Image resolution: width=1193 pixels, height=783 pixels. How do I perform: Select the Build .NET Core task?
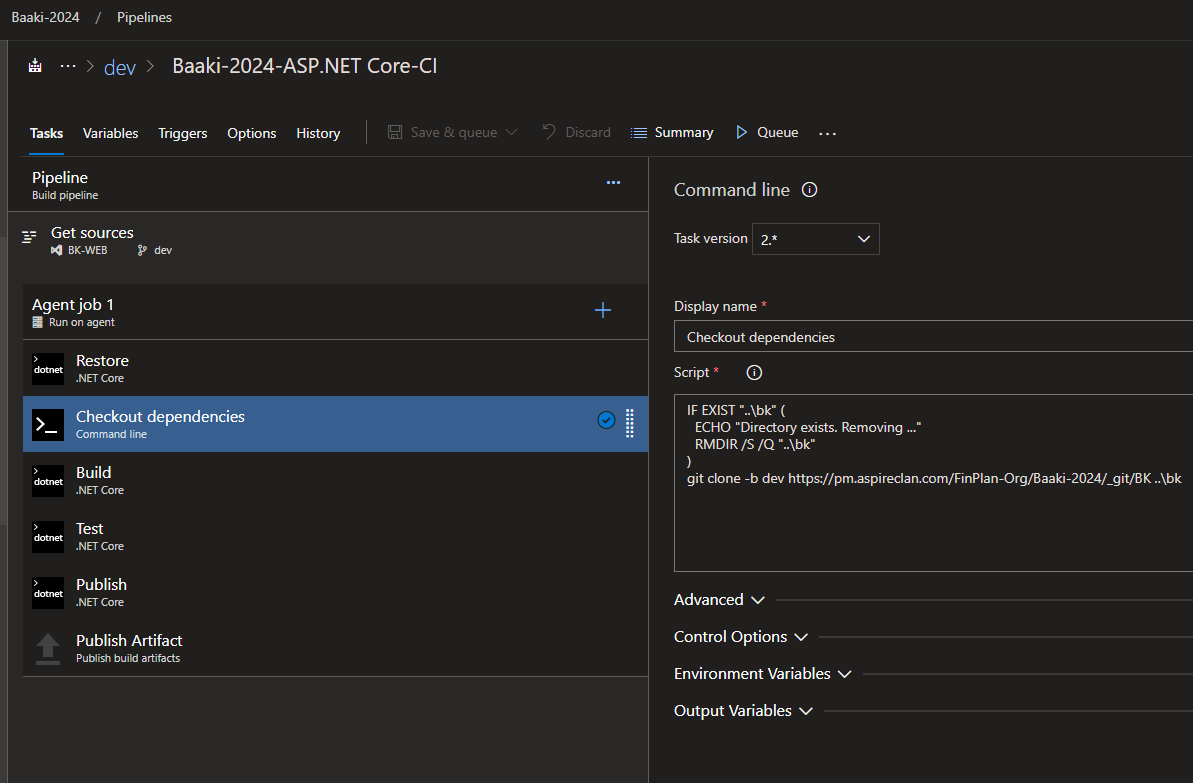[336, 480]
